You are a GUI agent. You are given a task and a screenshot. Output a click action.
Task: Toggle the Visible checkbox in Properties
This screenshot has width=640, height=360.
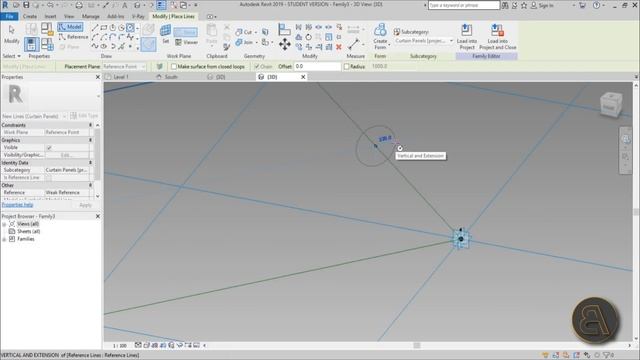point(49,147)
